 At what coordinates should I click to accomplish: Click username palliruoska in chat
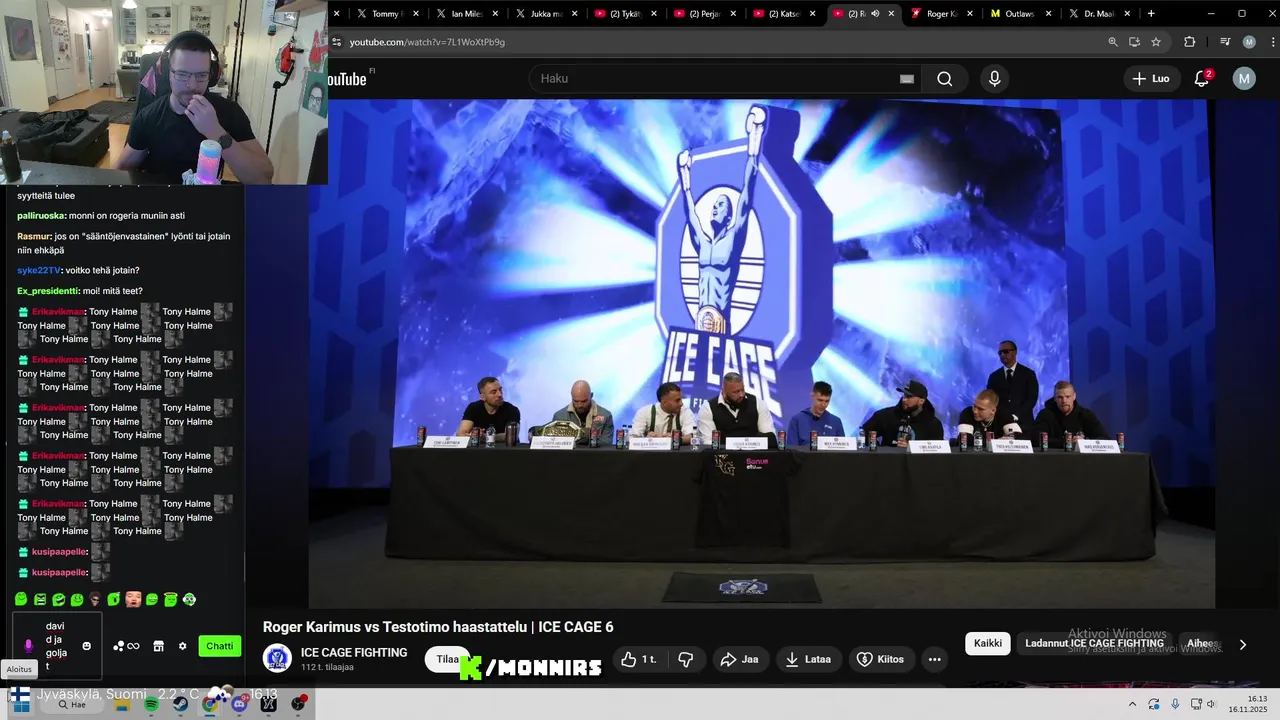coord(41,216)
